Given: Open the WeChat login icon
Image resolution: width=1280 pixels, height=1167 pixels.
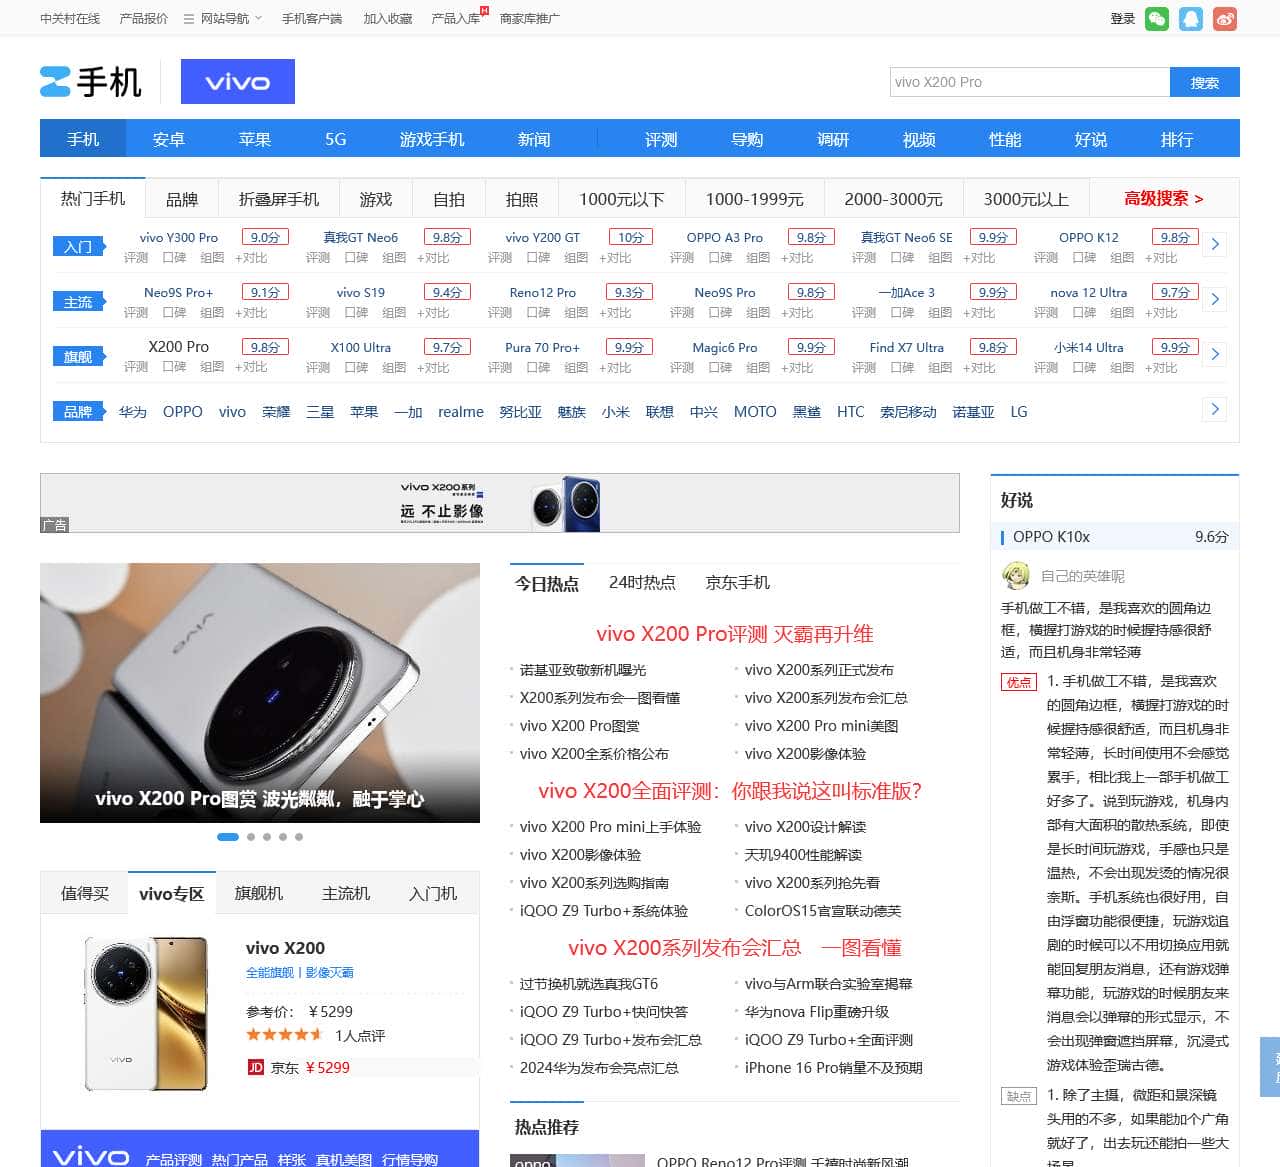Looking at the screenshot, I should click(1156, 19).
